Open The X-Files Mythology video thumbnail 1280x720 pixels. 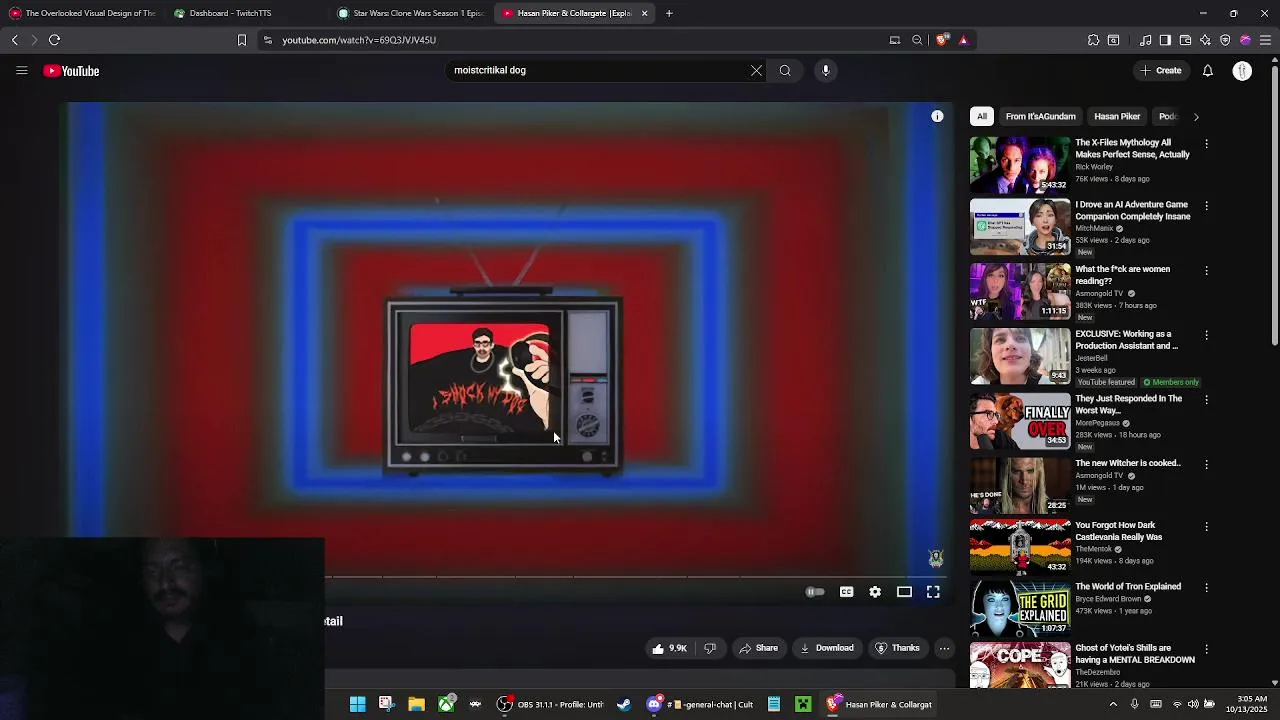pos(1020,164)
